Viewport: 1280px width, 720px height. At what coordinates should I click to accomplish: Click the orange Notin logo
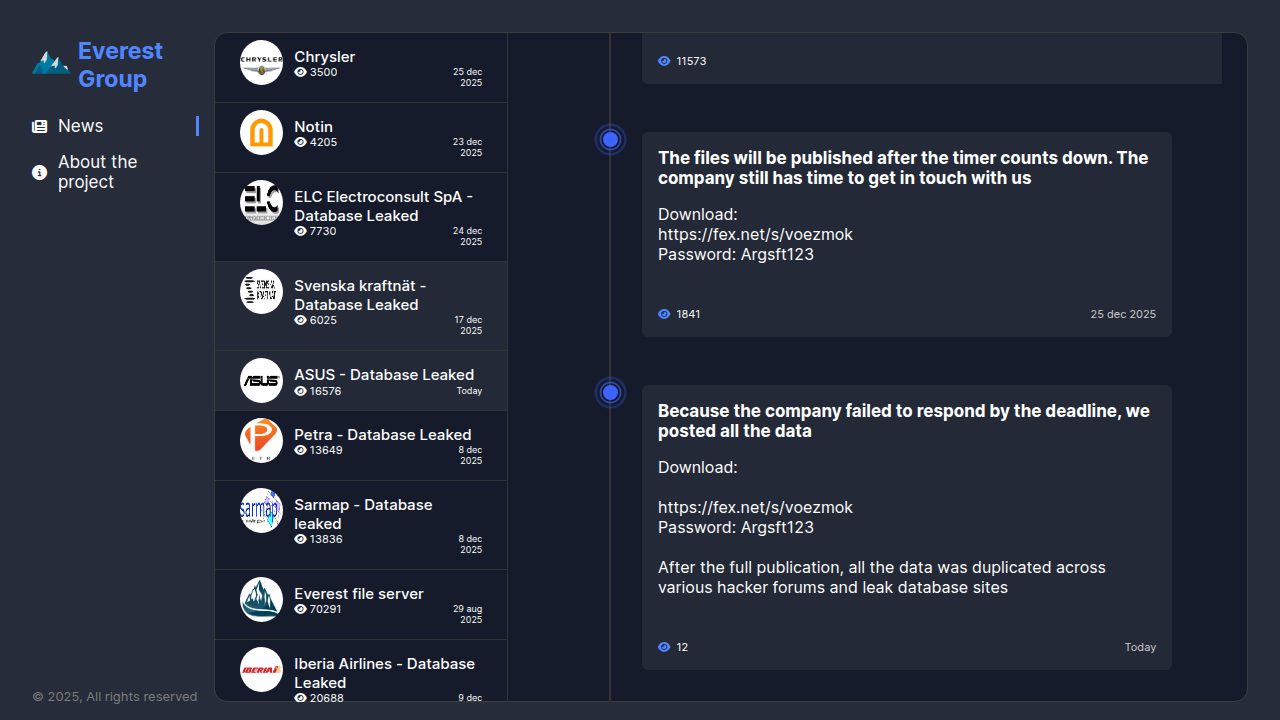(262, 132)
